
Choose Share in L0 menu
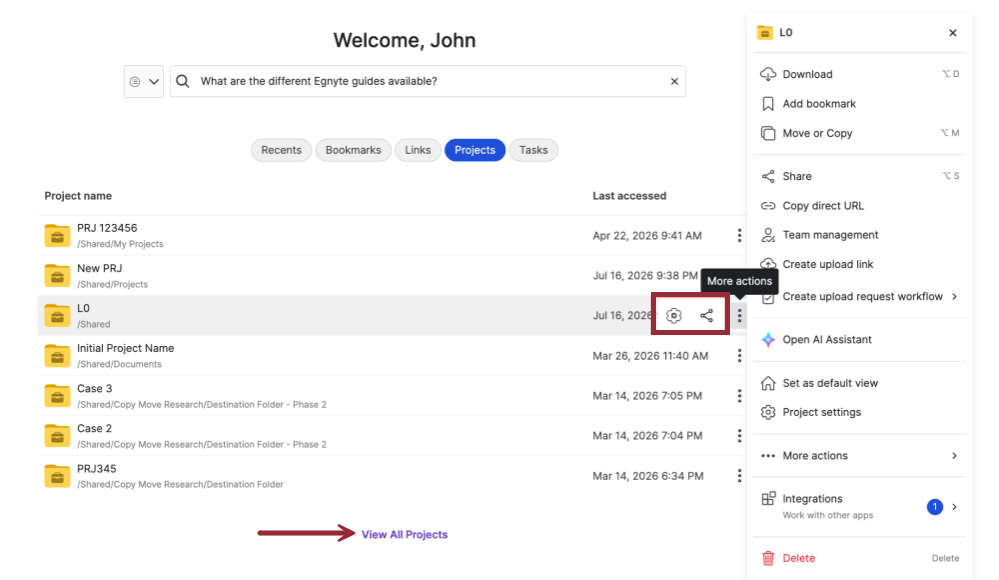tap(859, 176)
